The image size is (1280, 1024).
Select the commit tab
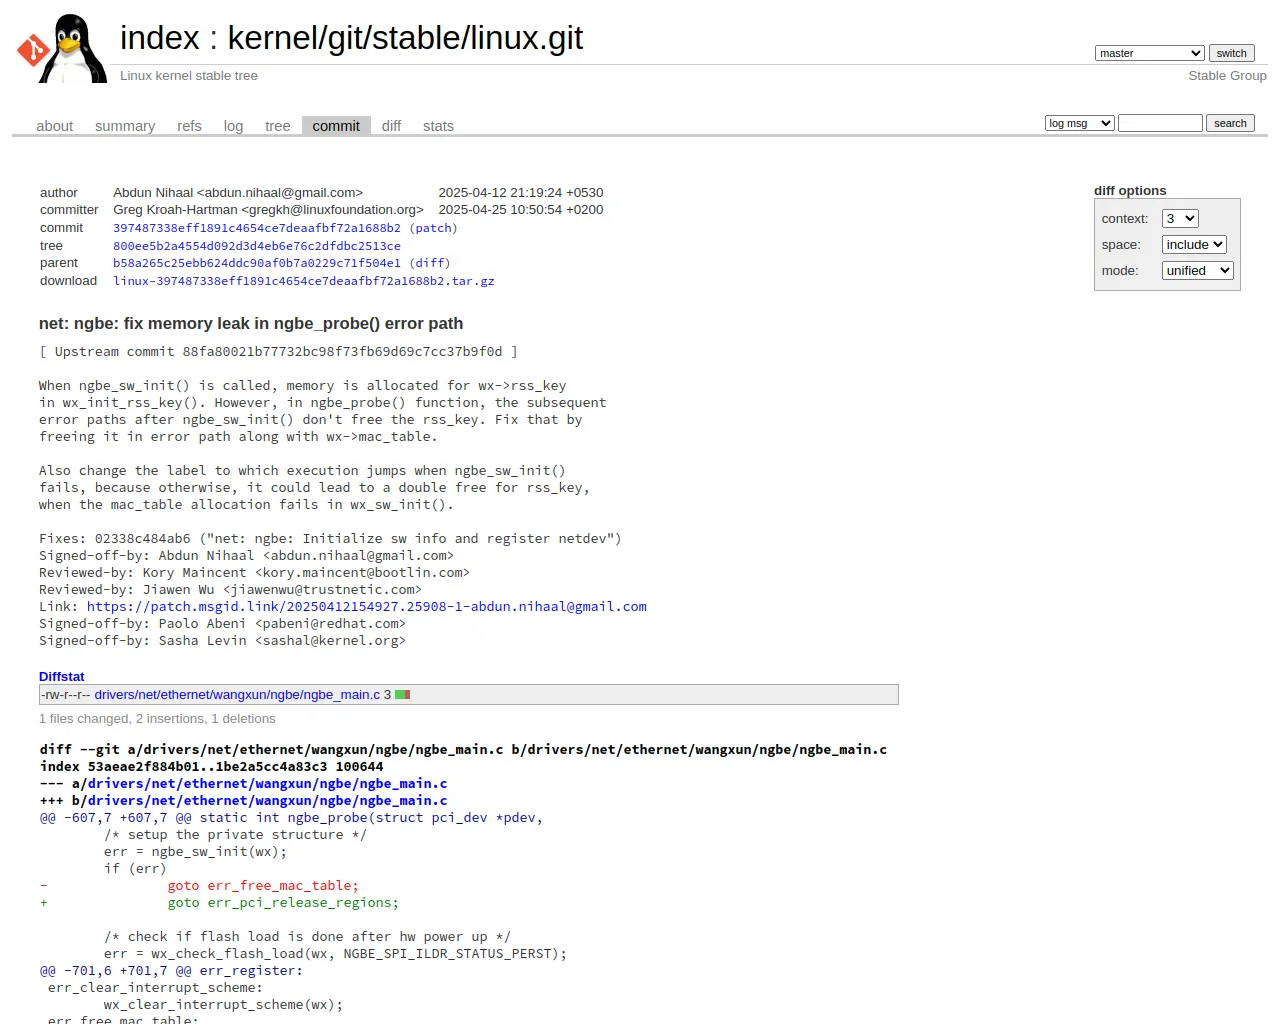336,126
